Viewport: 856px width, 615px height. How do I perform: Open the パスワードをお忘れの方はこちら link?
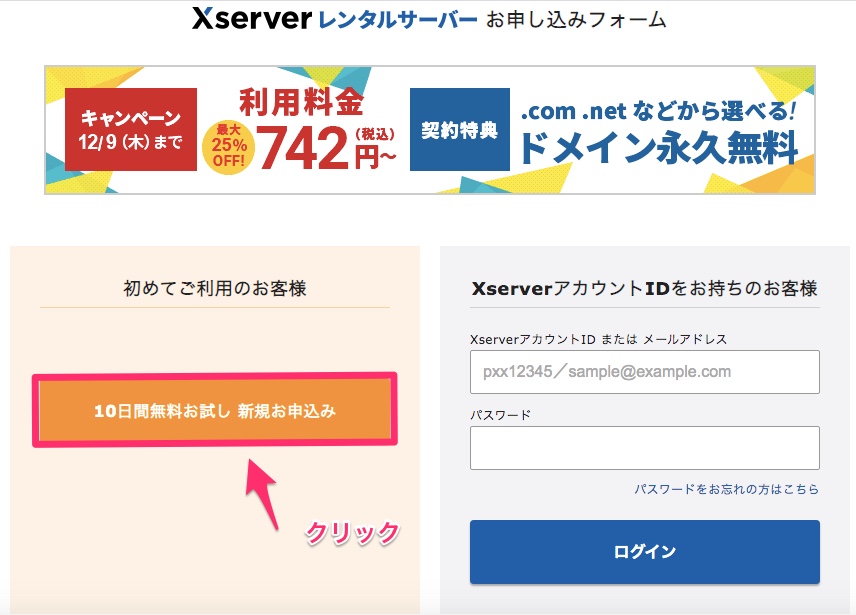point(726,489)
